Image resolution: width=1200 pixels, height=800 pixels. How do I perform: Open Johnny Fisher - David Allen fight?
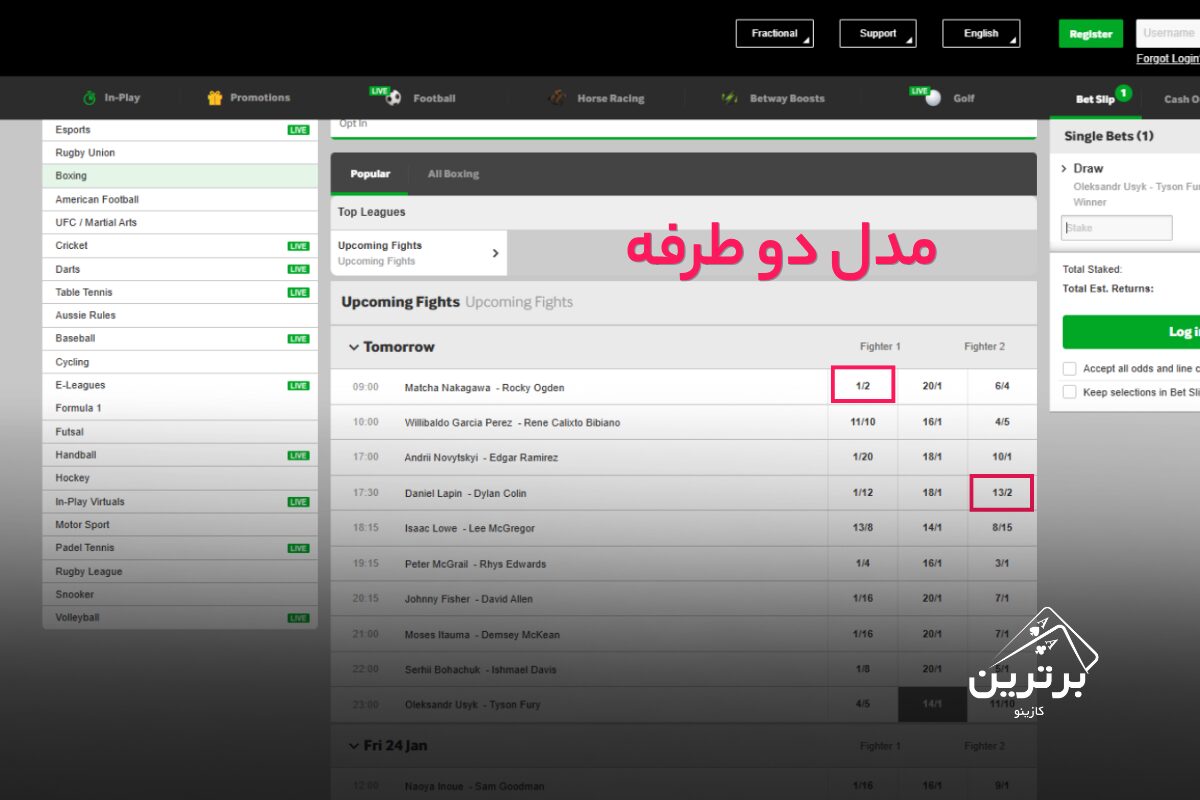tap(468, 599)
